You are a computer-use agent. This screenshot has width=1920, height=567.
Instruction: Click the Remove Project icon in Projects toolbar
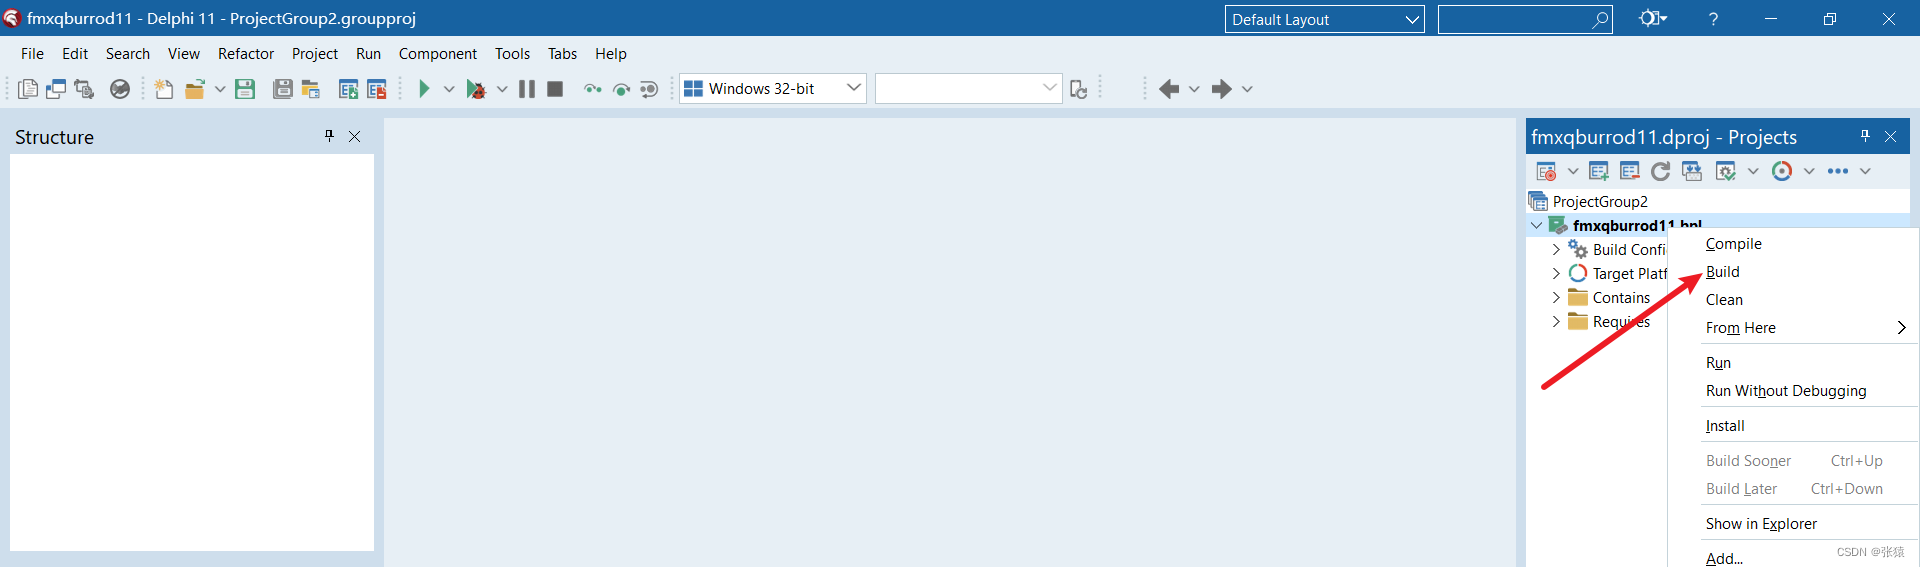tap(1629, 171)
